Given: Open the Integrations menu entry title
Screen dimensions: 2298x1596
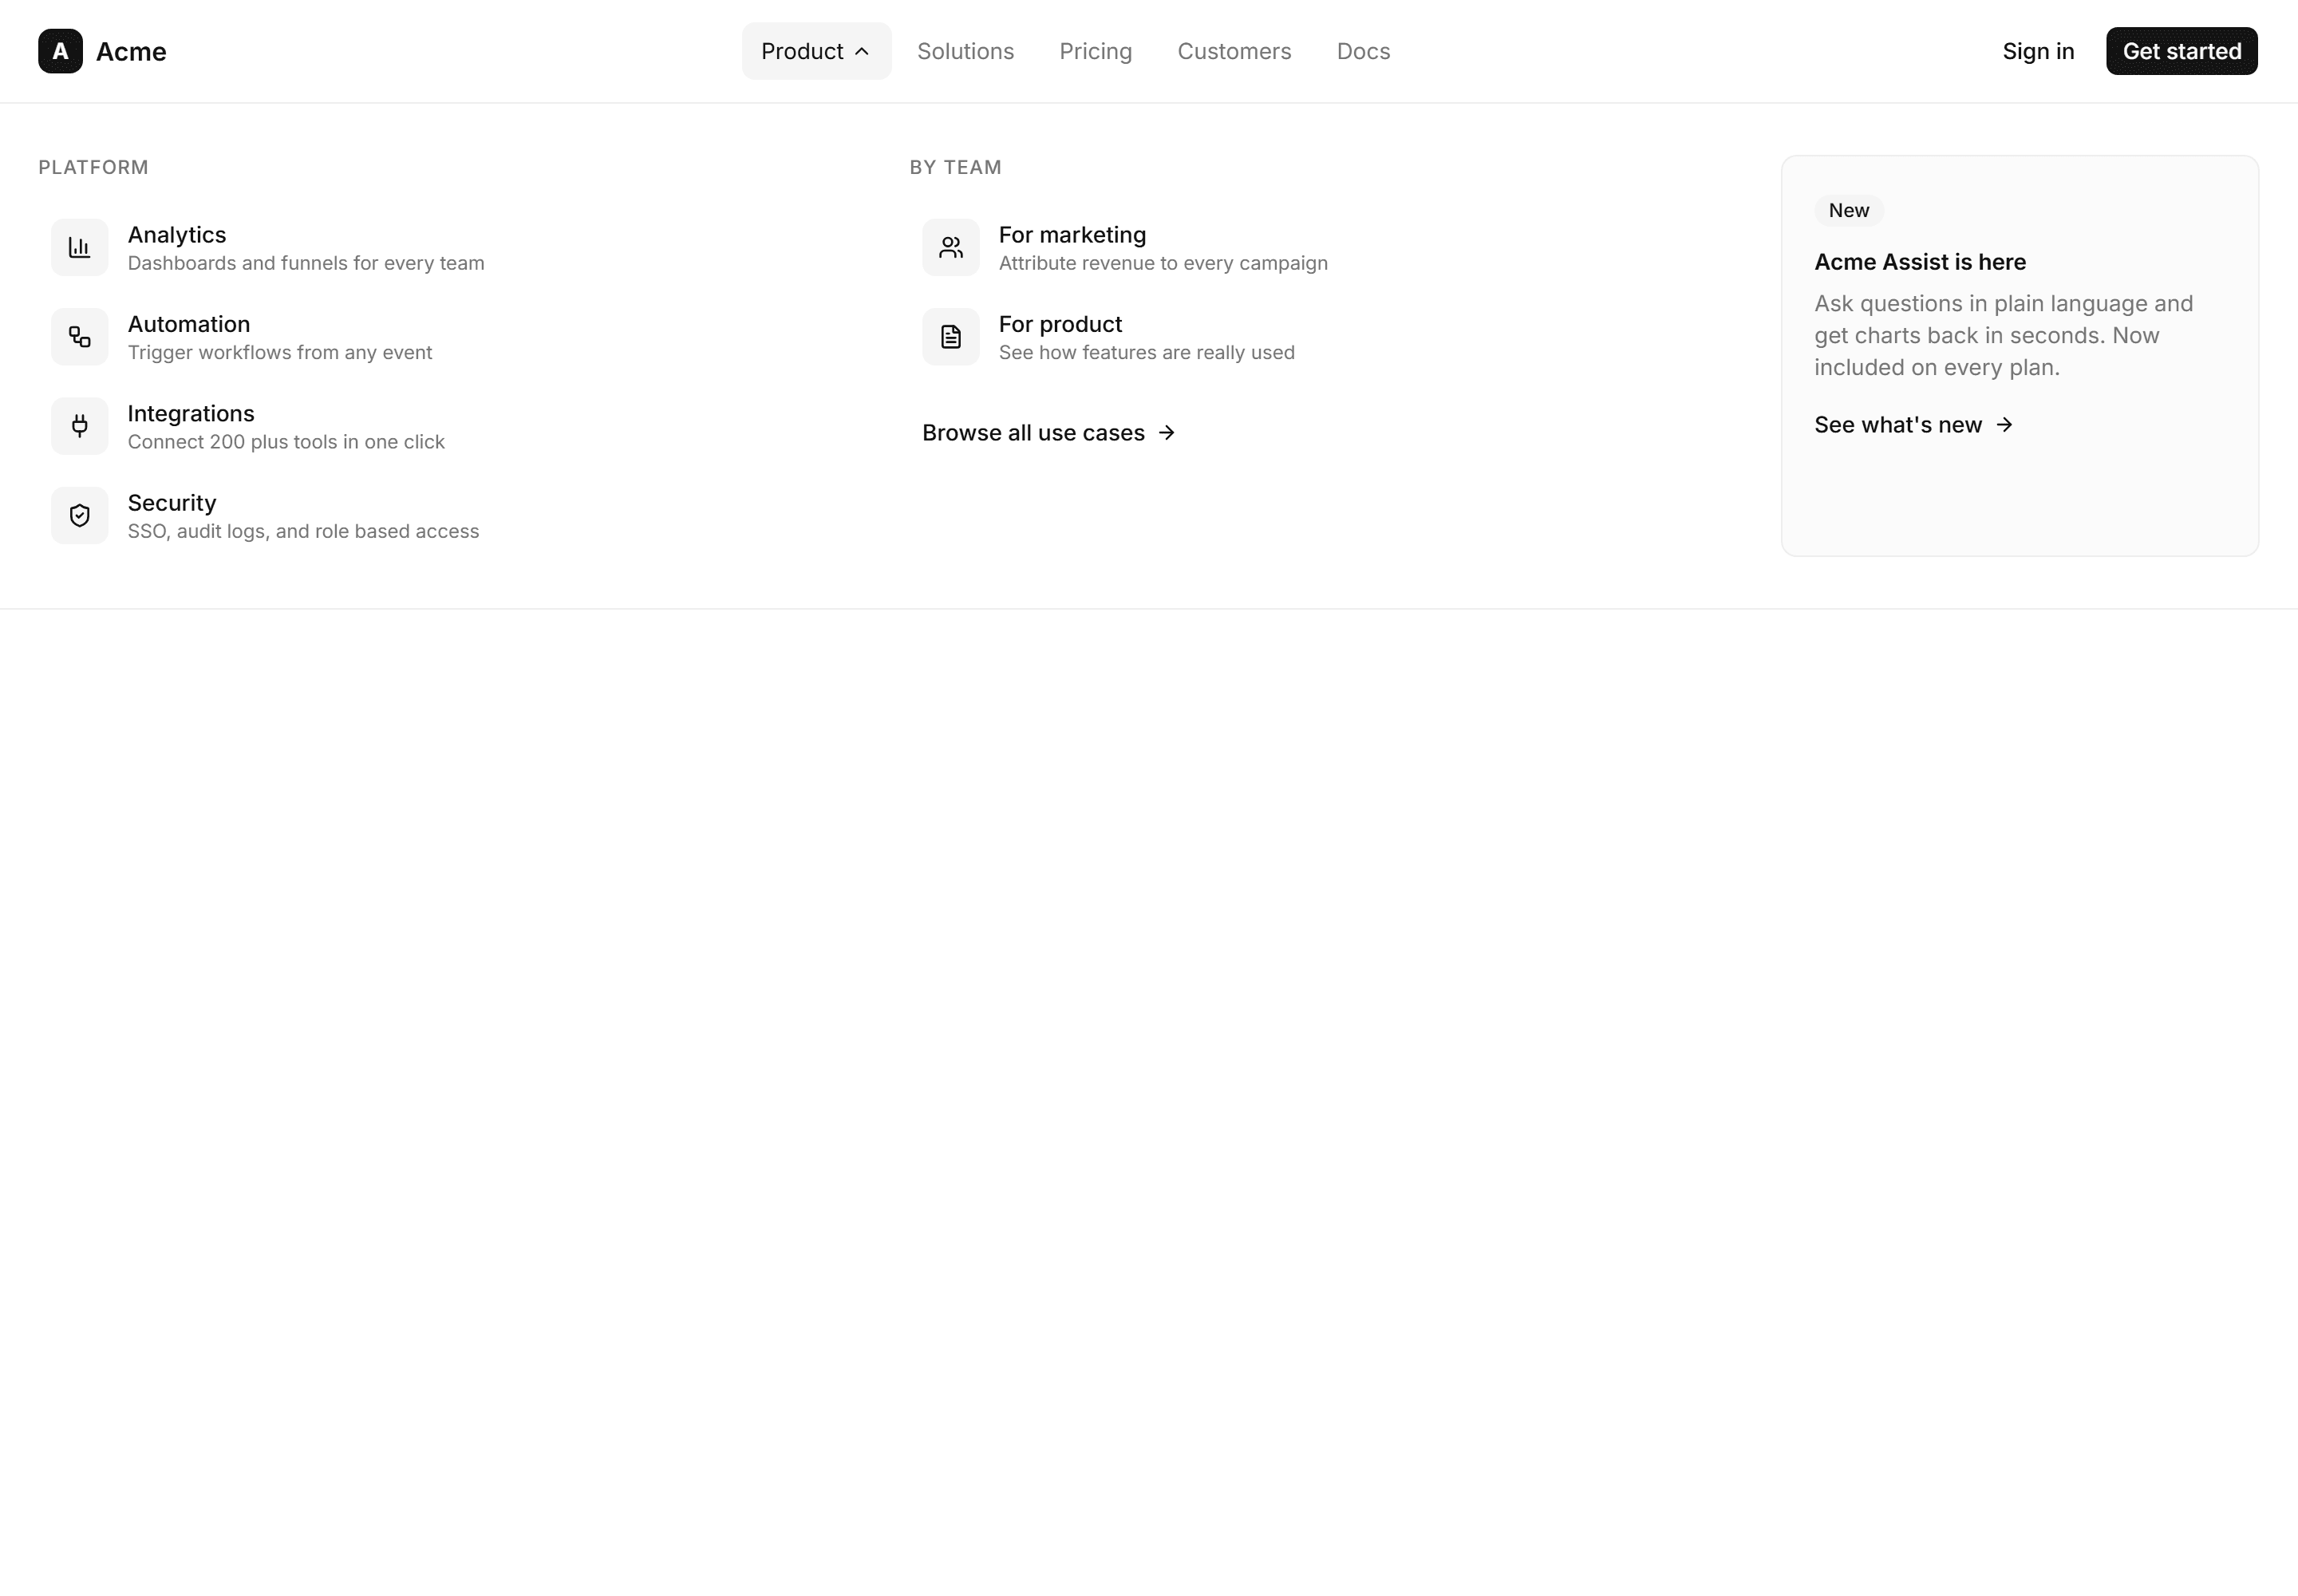Looking at the screenshot, I should click(x=191, y=413).
